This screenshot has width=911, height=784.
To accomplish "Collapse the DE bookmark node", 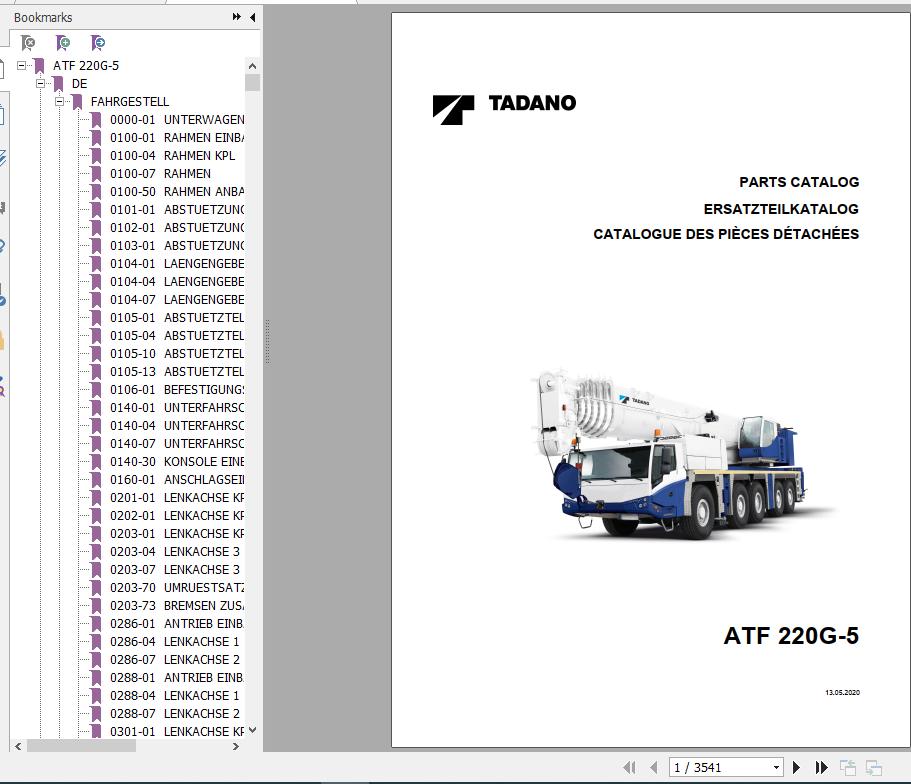I will tap(40, 84).
